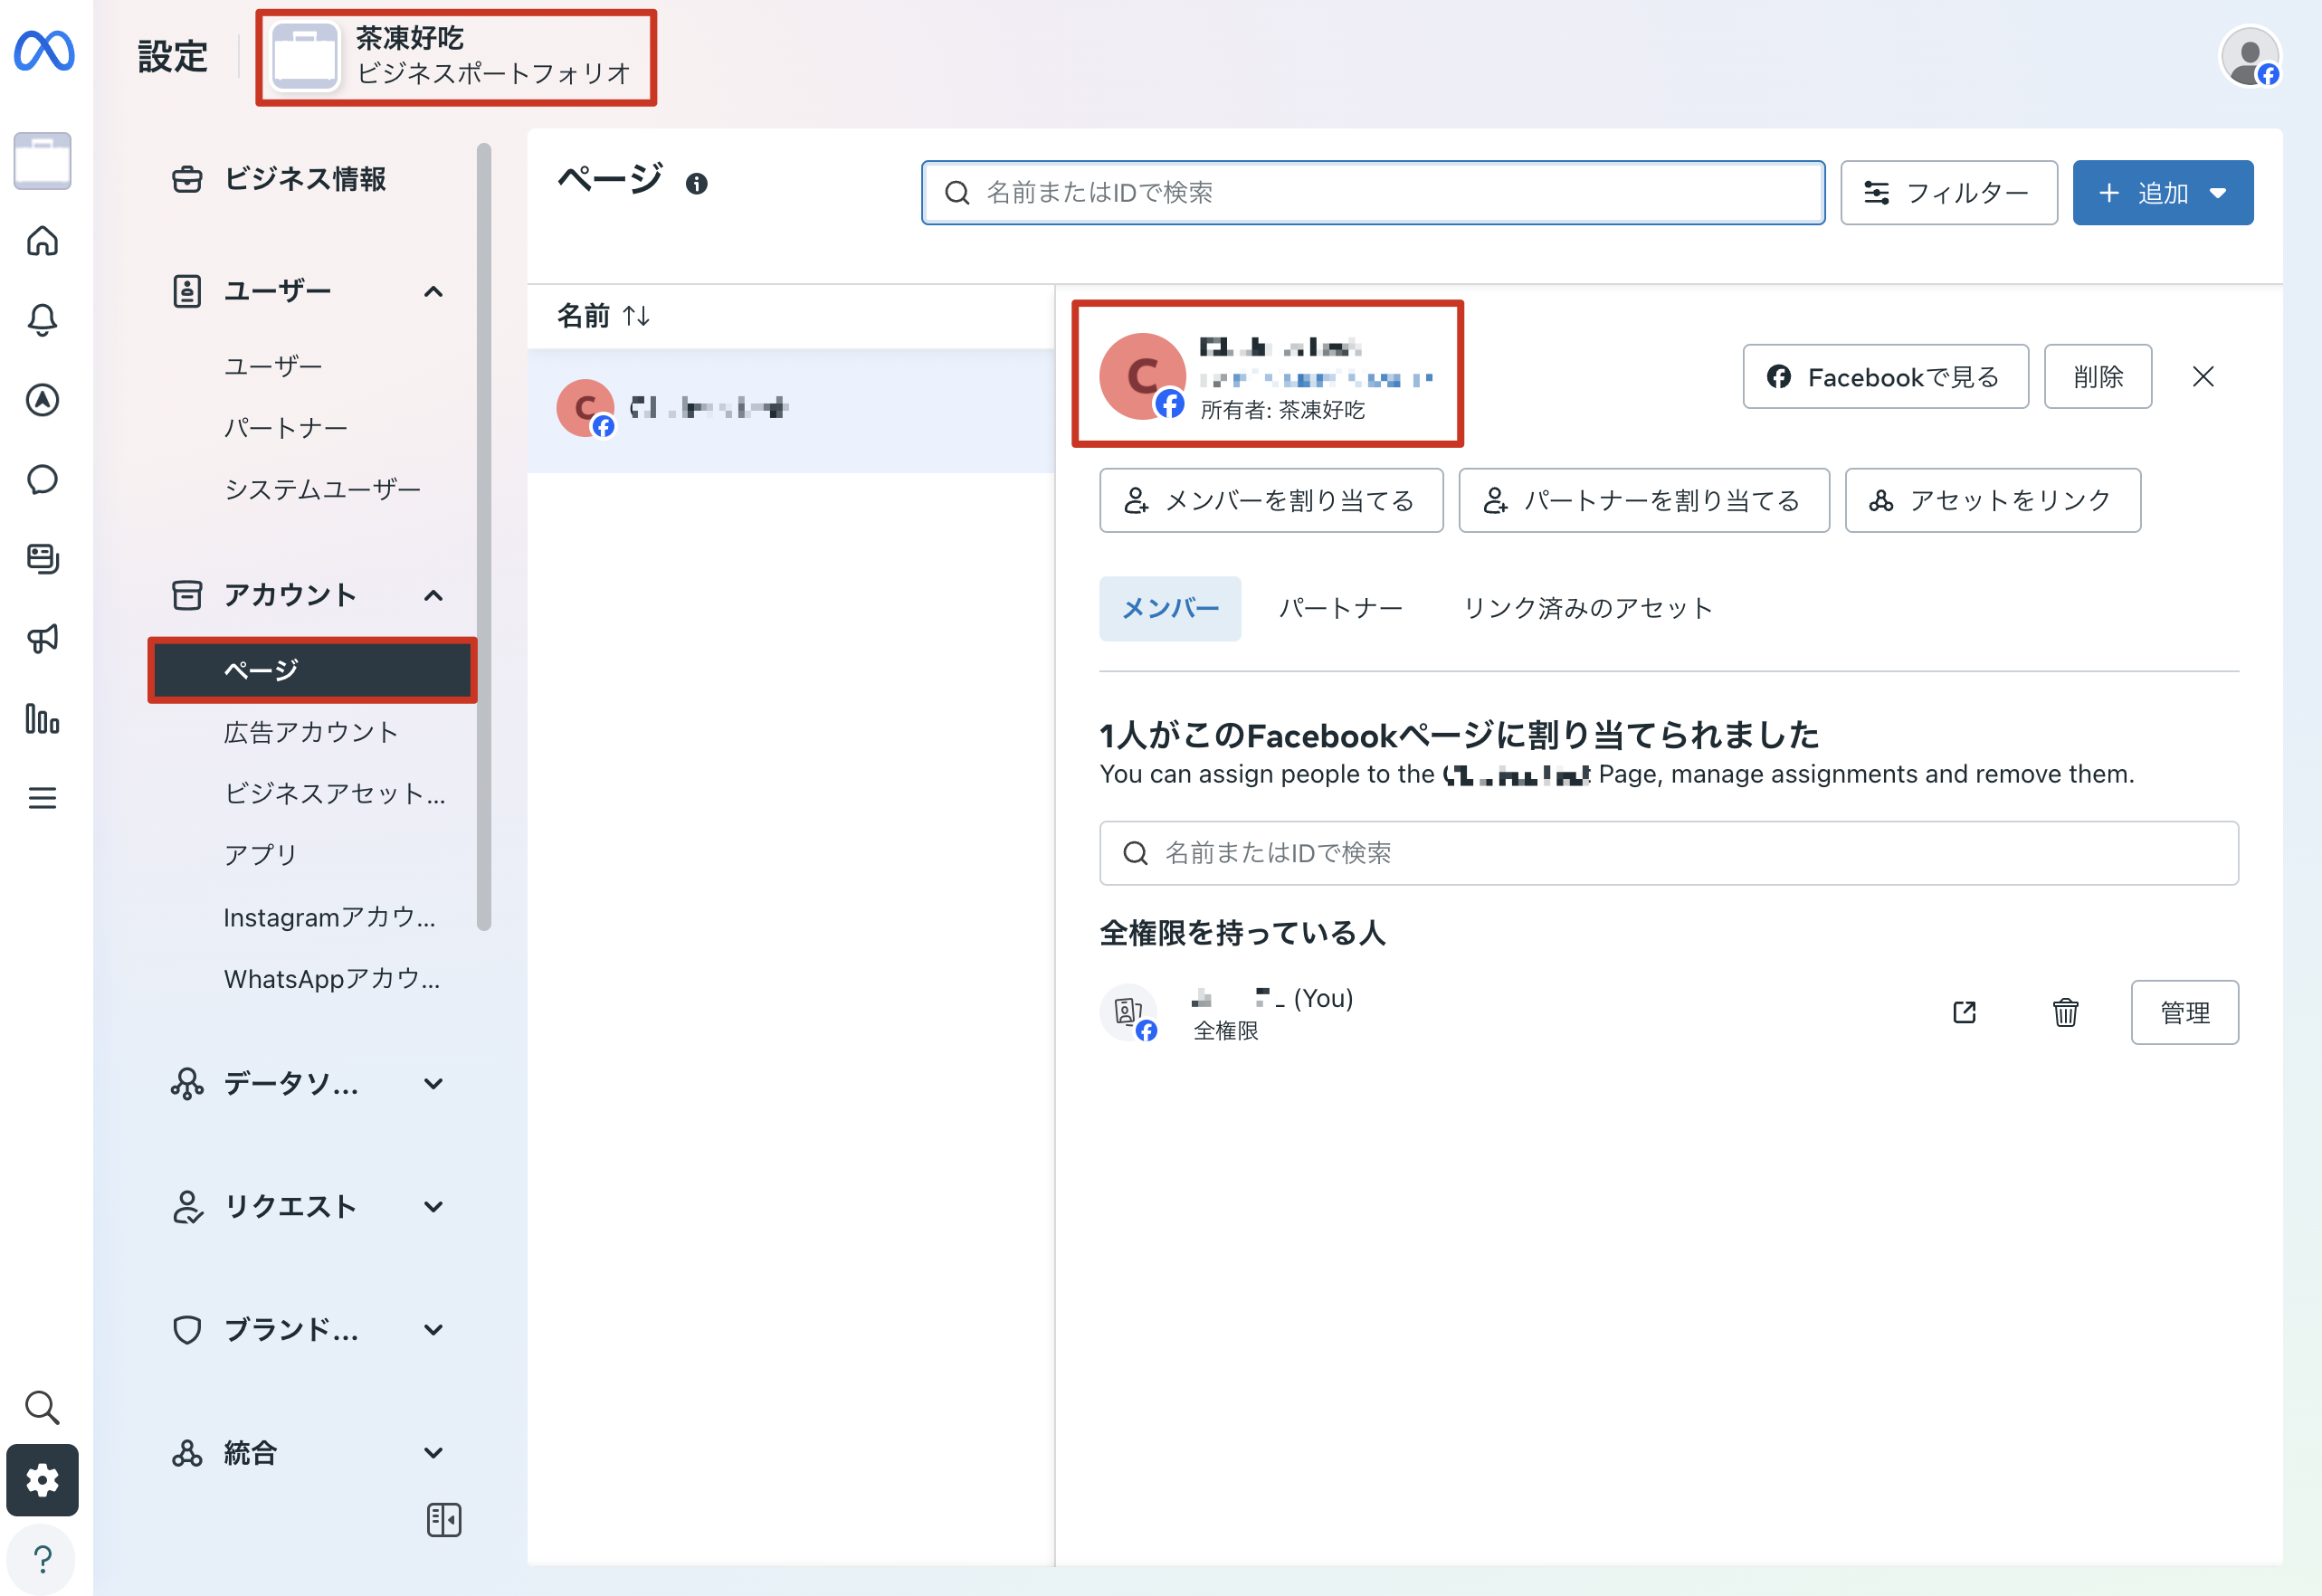Open アプリ in sidebar
Viewport: 2322px width, 1596px height.
260,855
